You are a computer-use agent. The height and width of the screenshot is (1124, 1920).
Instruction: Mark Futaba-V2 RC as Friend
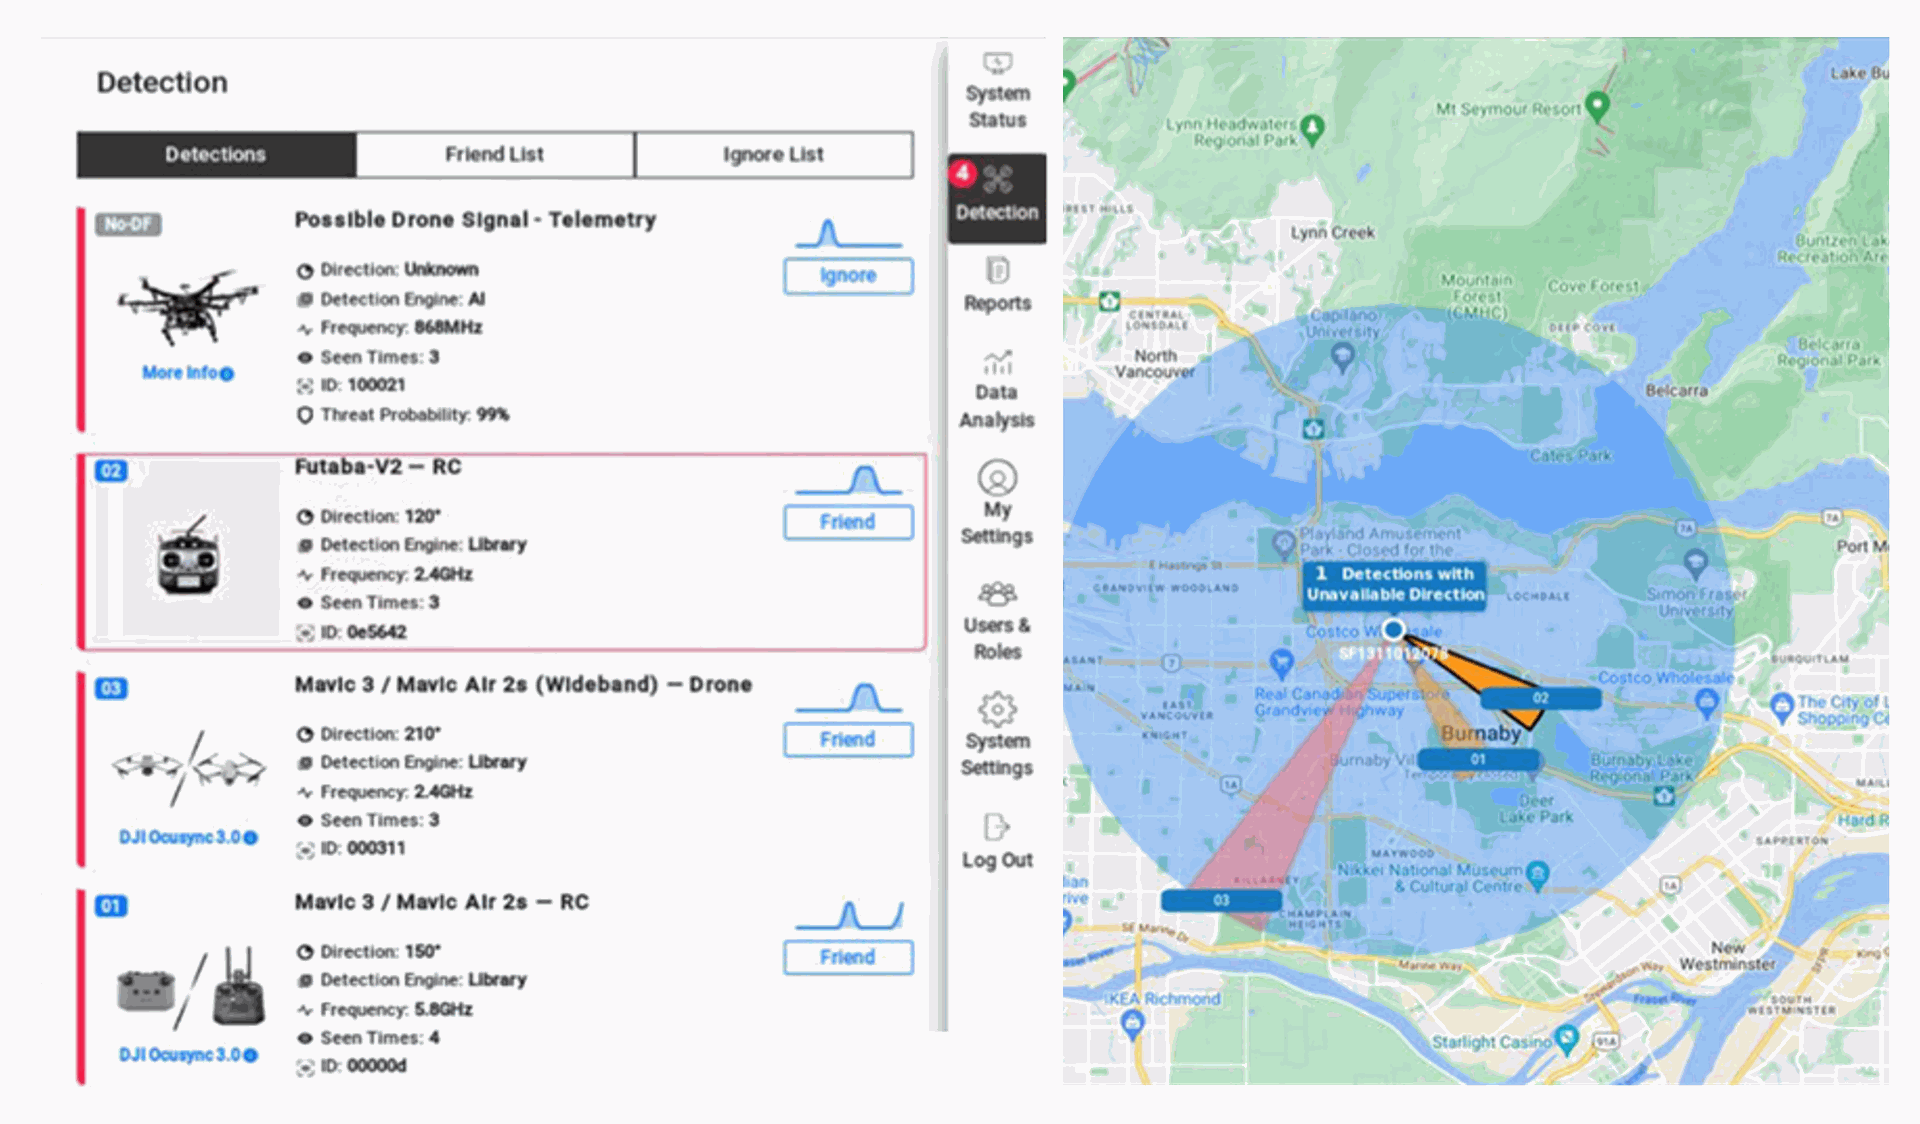tap(848, 522)
